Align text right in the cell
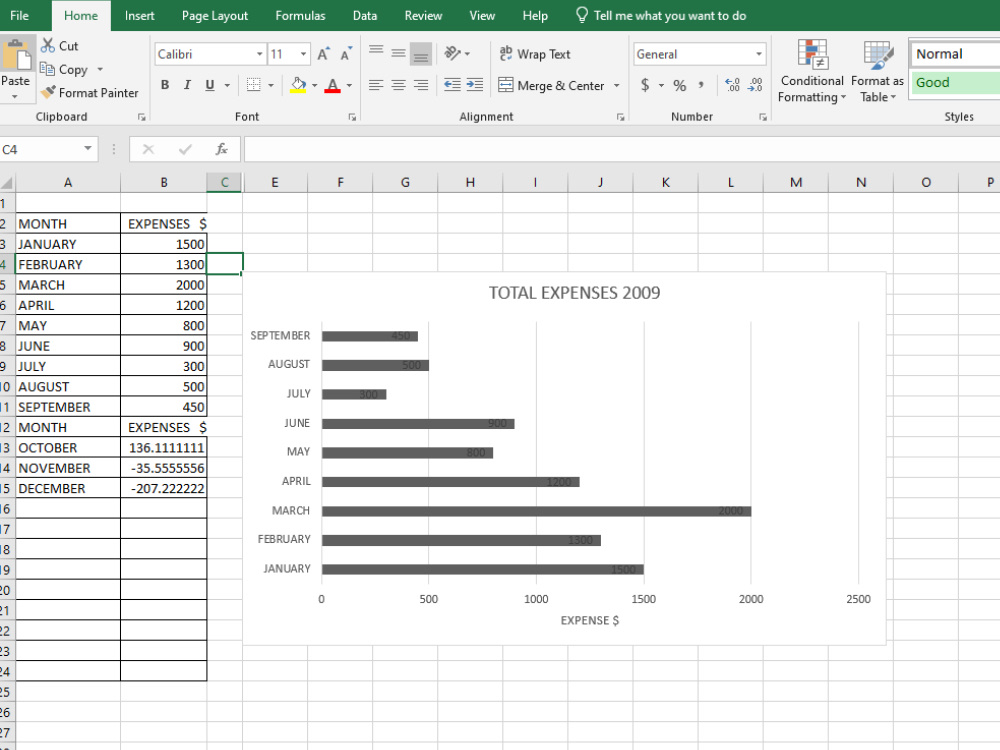This screenshot has height=750, width=1000. pos(421,85)
